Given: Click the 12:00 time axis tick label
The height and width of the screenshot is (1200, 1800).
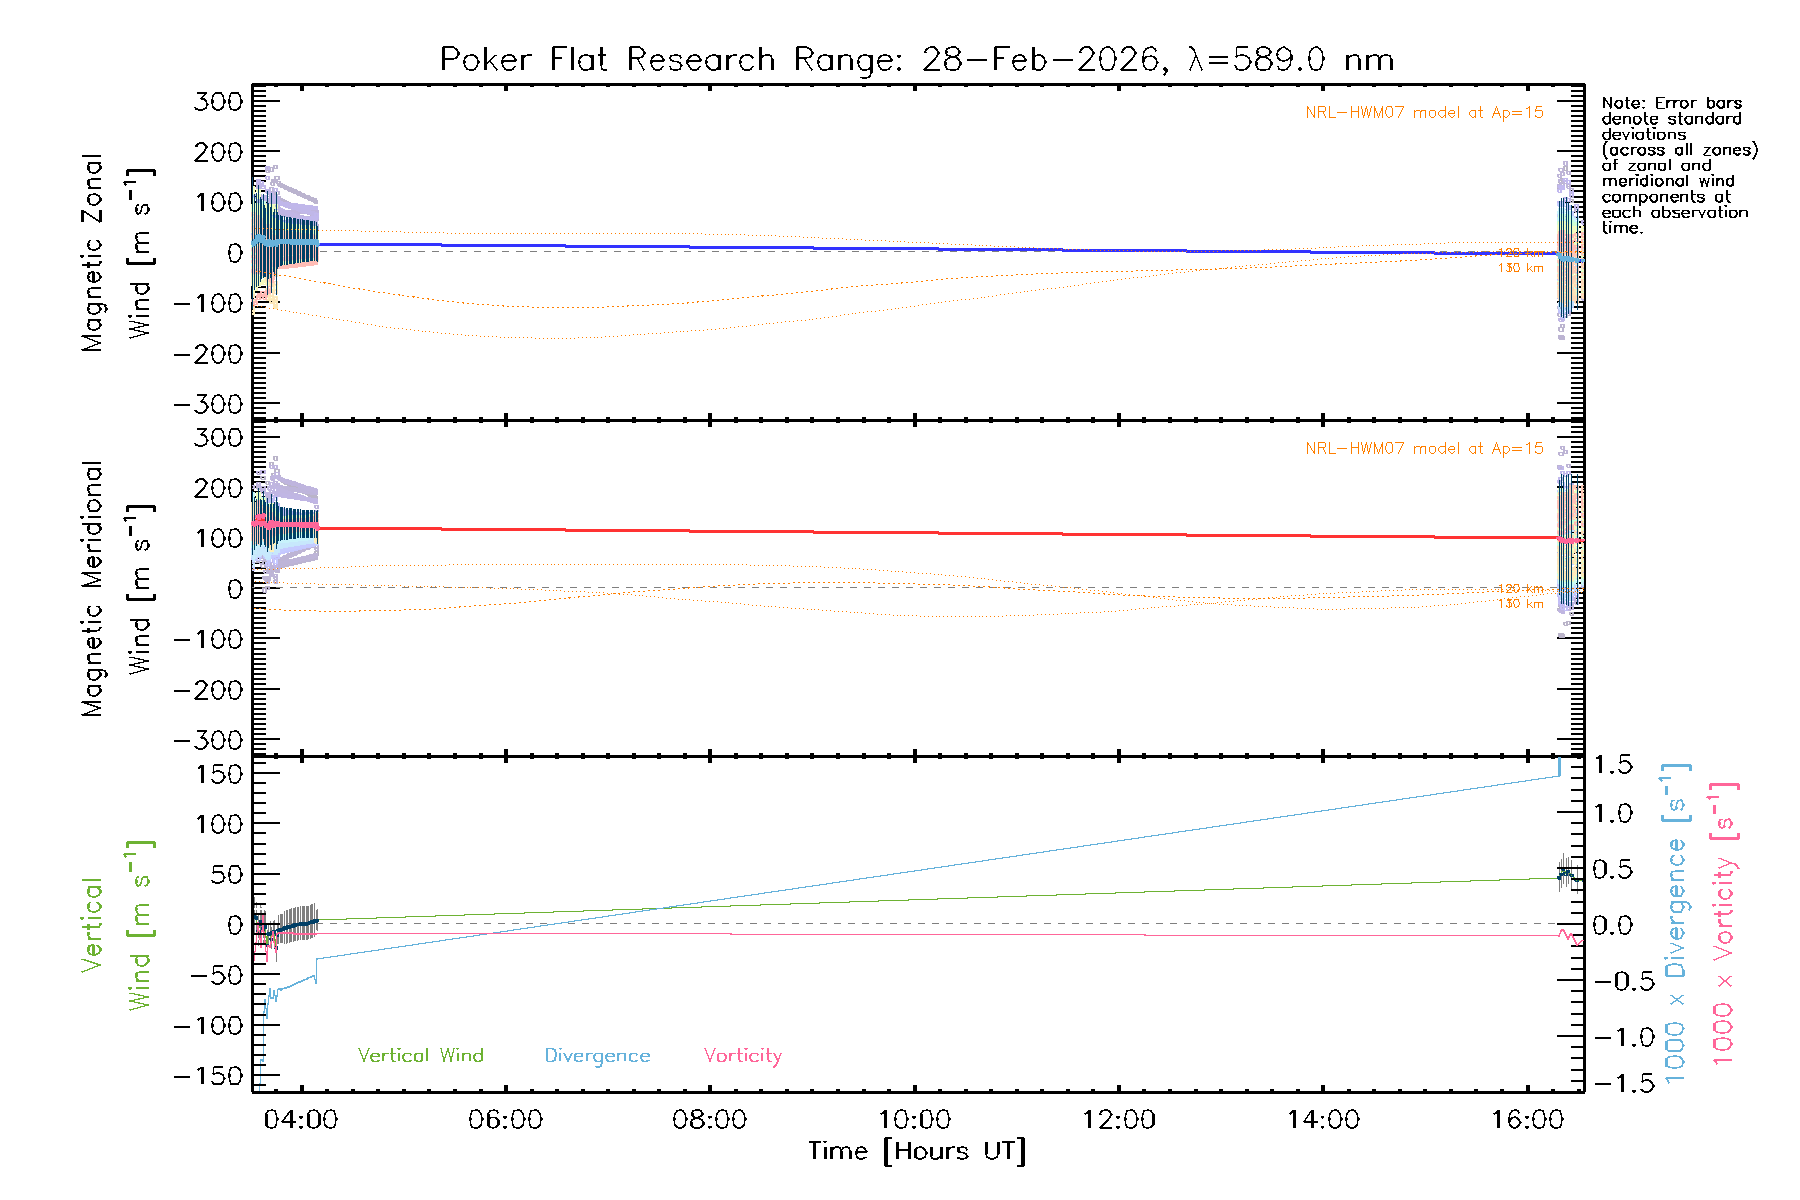Looking at the screenshot, I should pos(1118,1120).
